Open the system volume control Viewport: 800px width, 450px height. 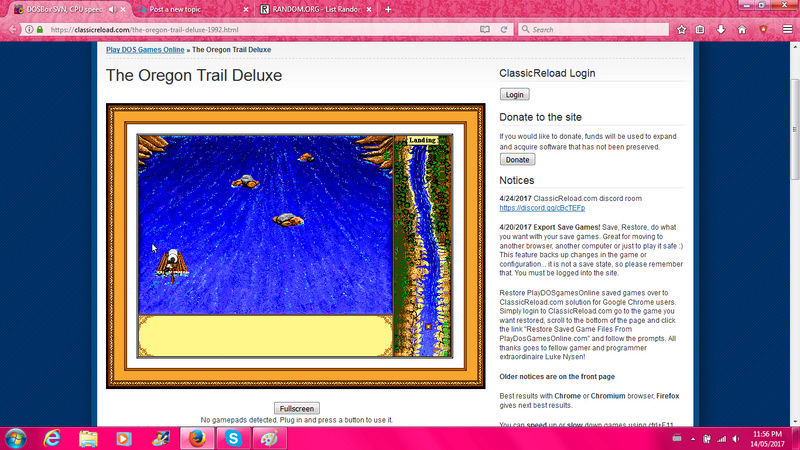tap(736, 439)
